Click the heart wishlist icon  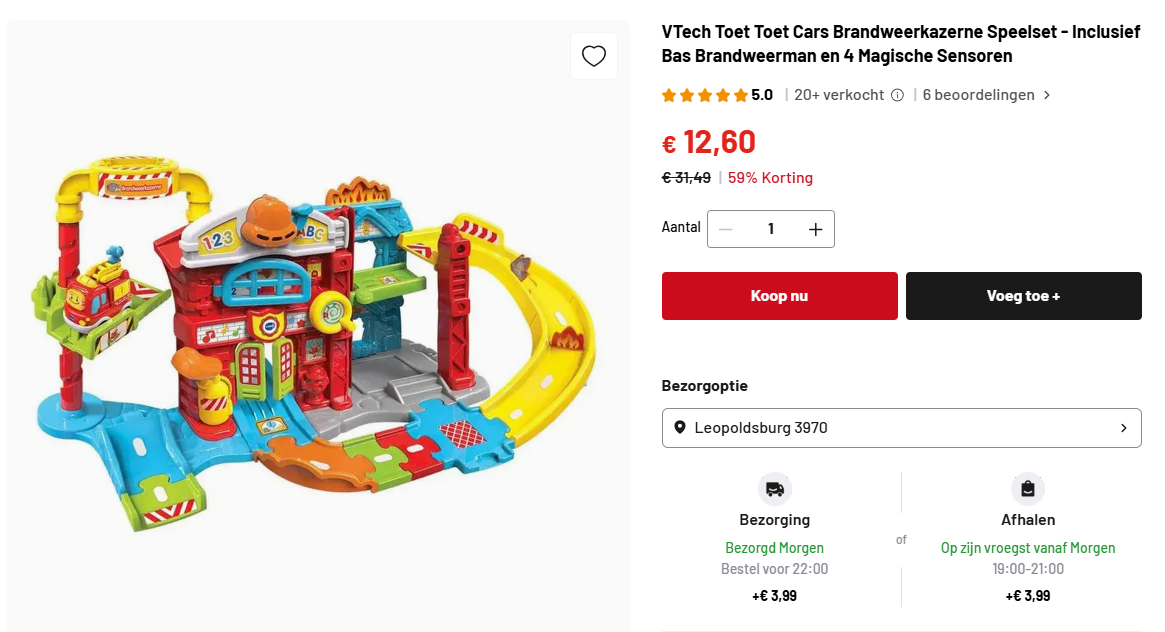tap(593, 55)
